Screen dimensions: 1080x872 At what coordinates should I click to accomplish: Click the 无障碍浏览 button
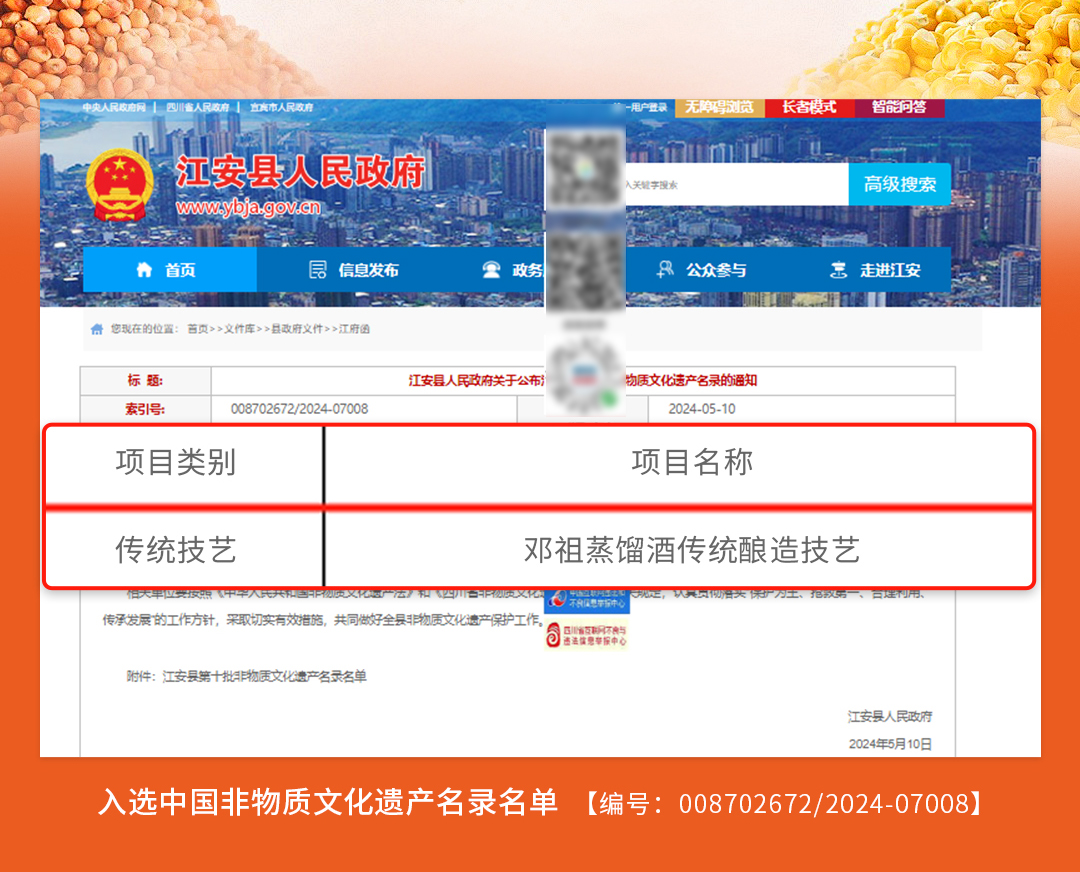coord(719,107)
